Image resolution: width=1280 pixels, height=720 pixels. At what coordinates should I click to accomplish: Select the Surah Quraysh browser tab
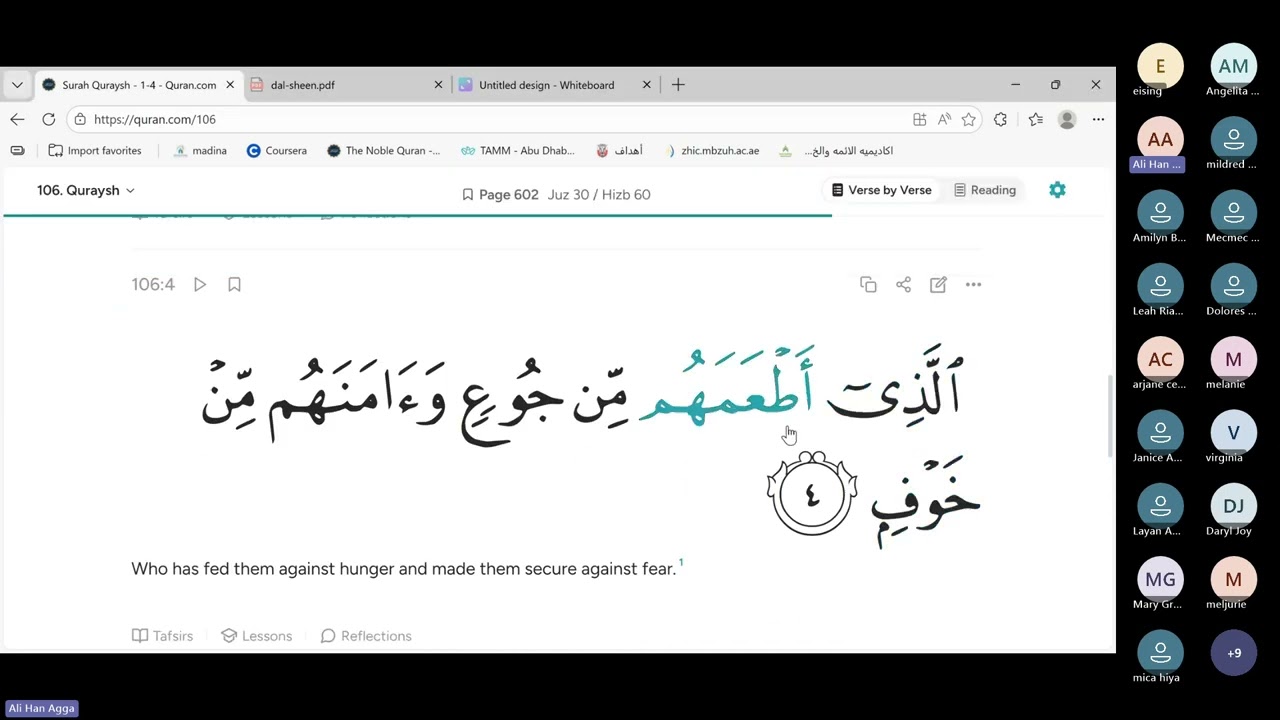[137, 85]
